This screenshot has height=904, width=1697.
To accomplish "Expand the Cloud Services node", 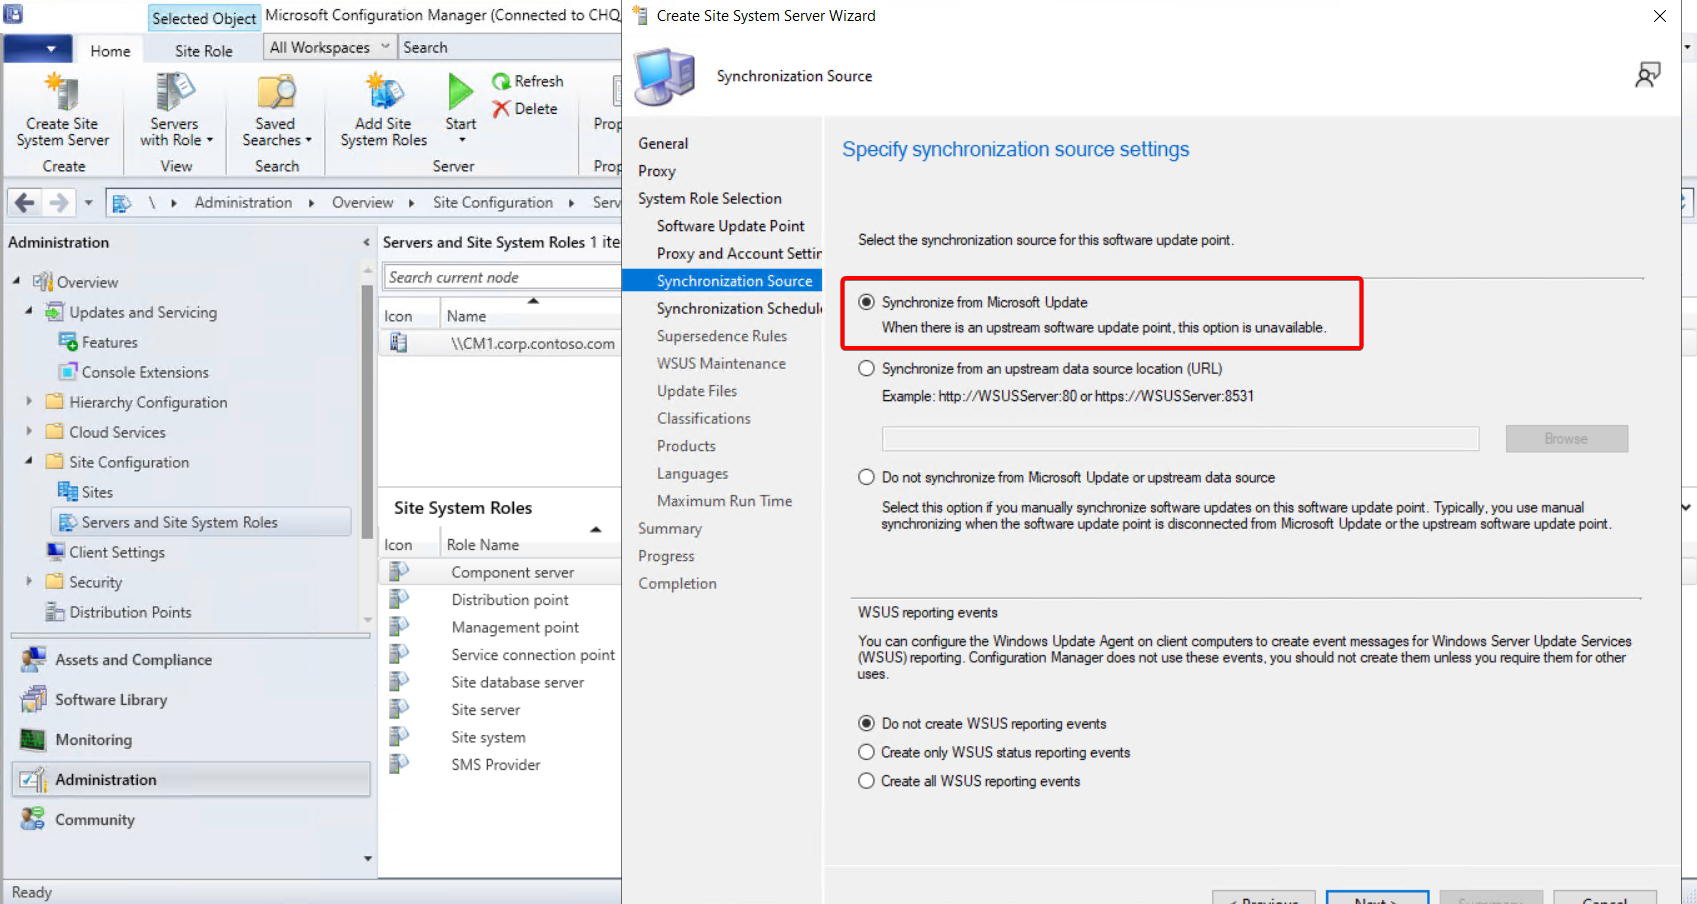I will 29,431.
